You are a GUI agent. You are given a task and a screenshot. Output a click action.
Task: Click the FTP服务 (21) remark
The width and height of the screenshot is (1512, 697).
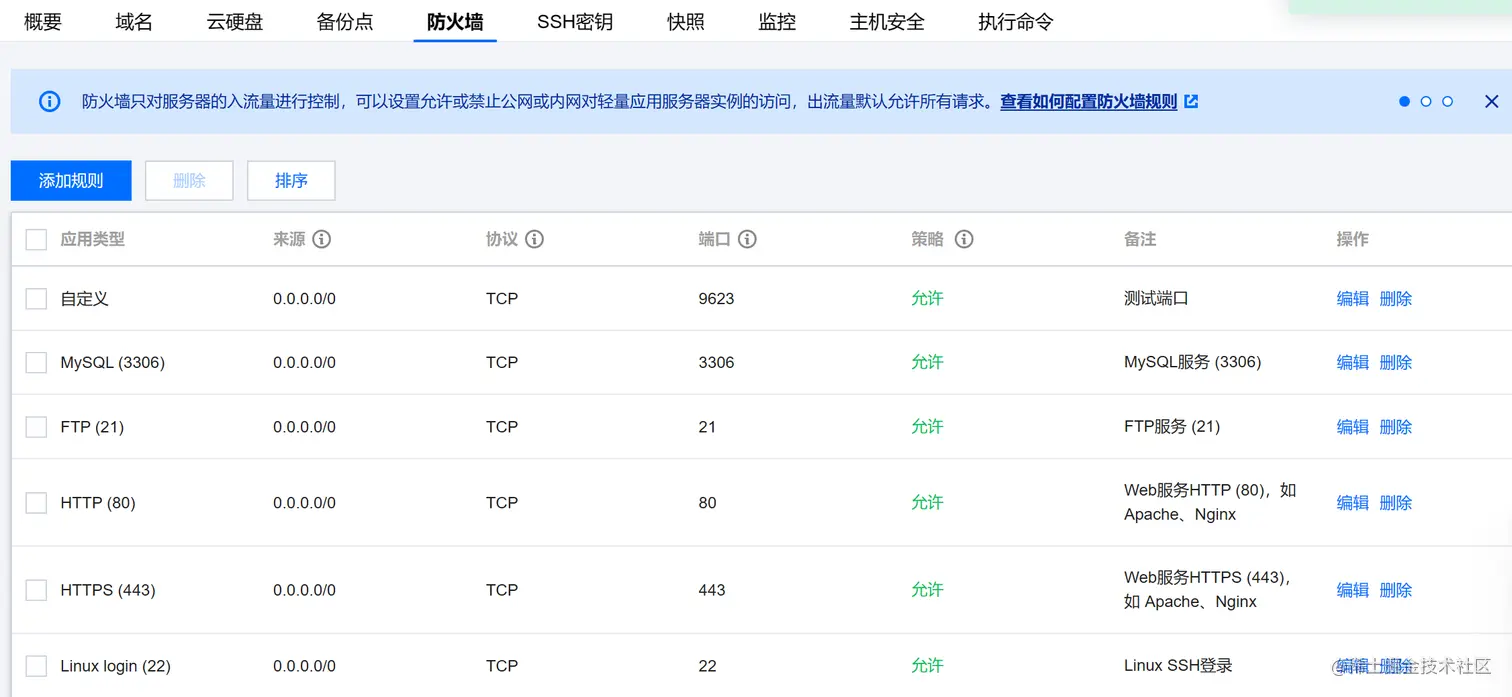1172,427
